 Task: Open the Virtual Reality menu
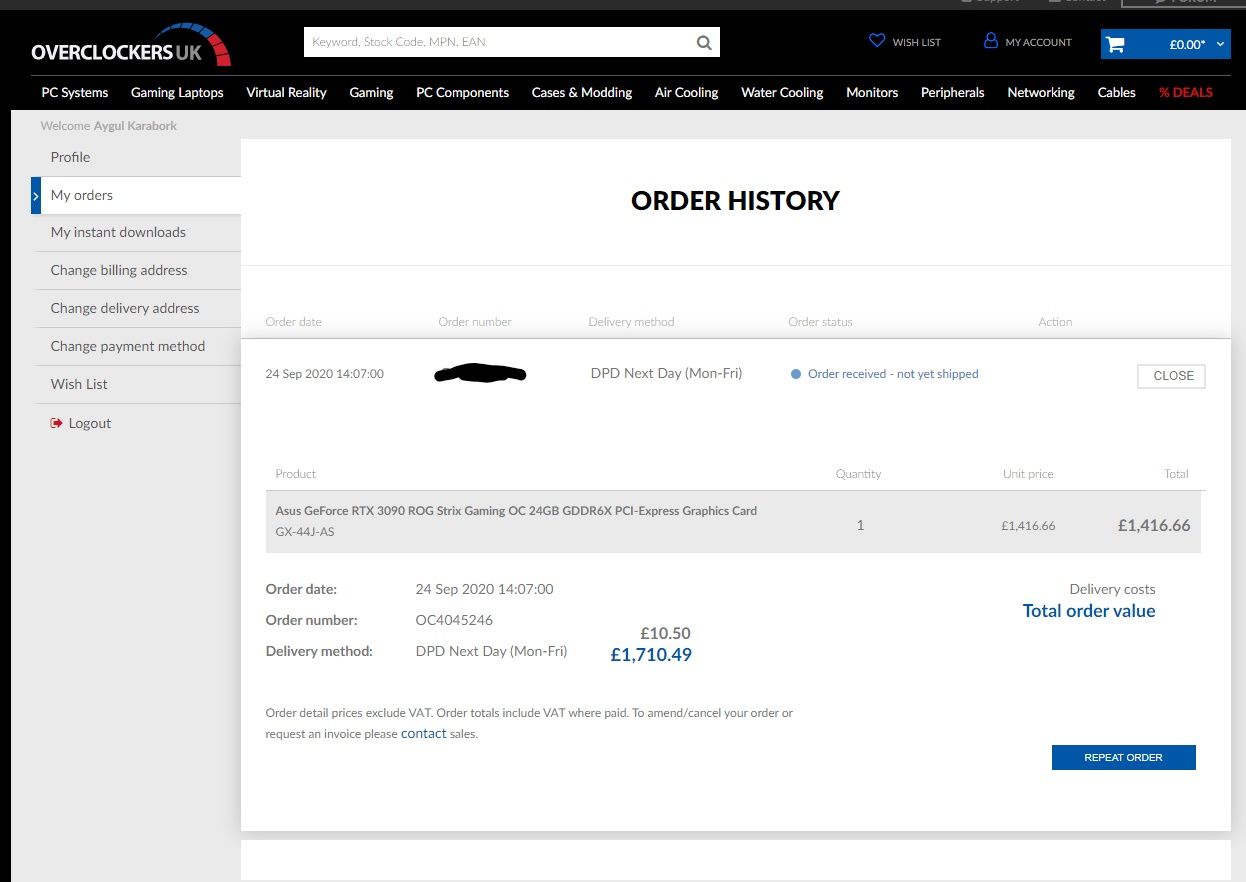(x=286, y=92)
